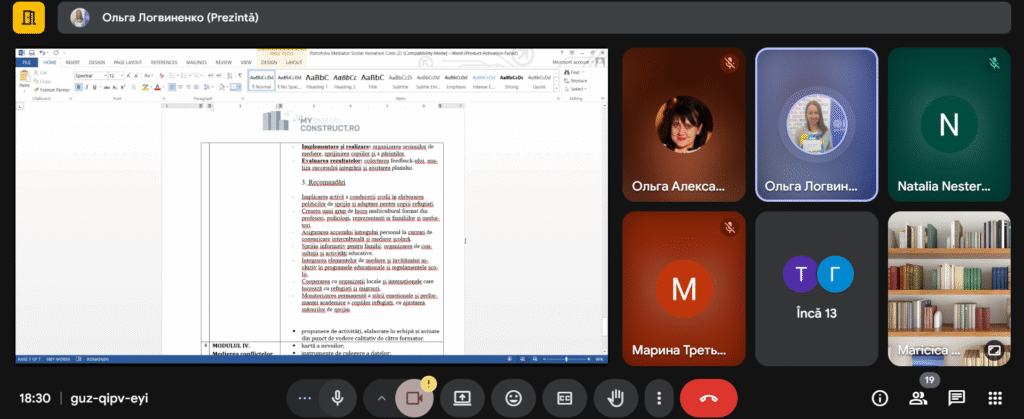1024x419 pixels.
Task: Mute the microphone in Meet controls
Action: (x=337, y=398)
